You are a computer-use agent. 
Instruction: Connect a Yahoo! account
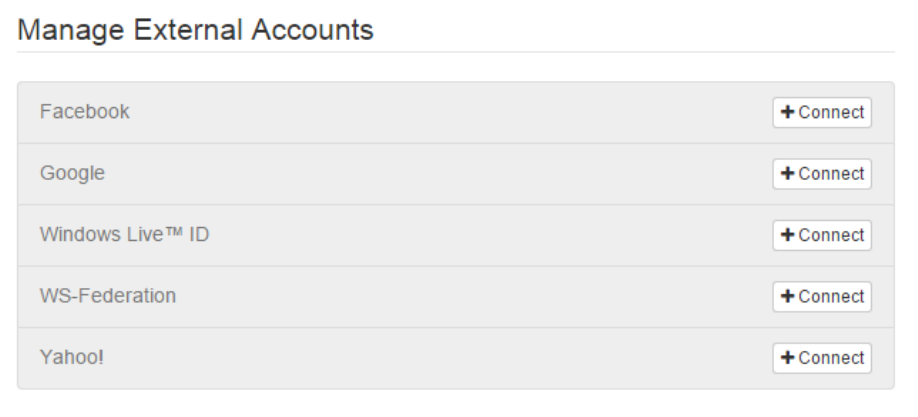pyautogui.click(x=822, y=358)
